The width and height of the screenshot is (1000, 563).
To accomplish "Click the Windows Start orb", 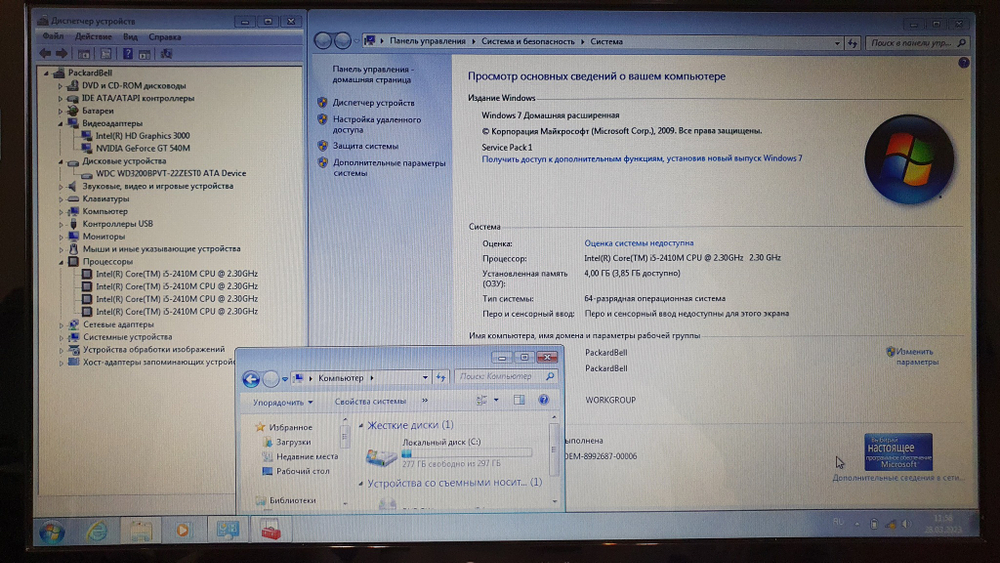I will [52, 532].
